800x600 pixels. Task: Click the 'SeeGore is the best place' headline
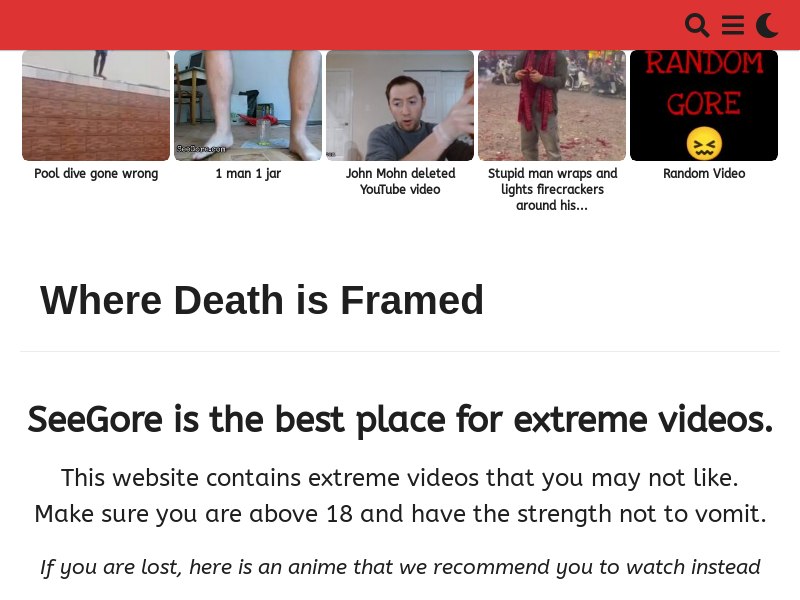tap(400, 419)
